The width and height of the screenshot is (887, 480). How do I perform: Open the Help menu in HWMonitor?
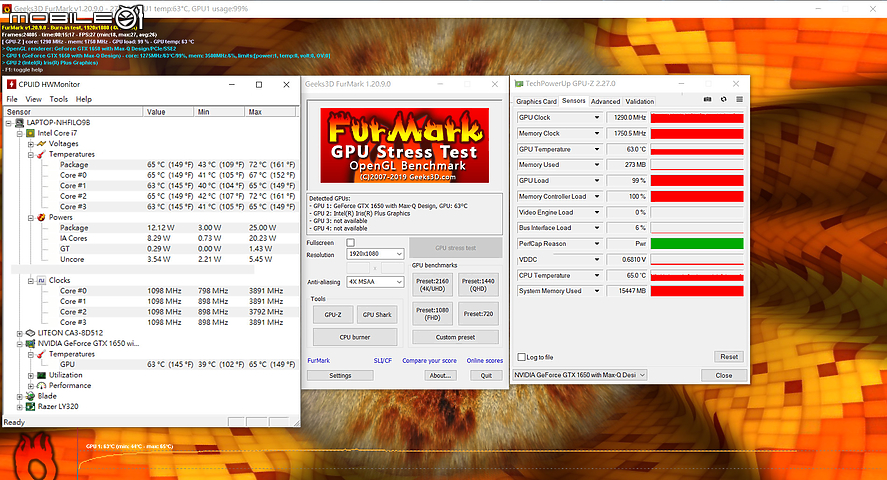click(x=84, y=99)
